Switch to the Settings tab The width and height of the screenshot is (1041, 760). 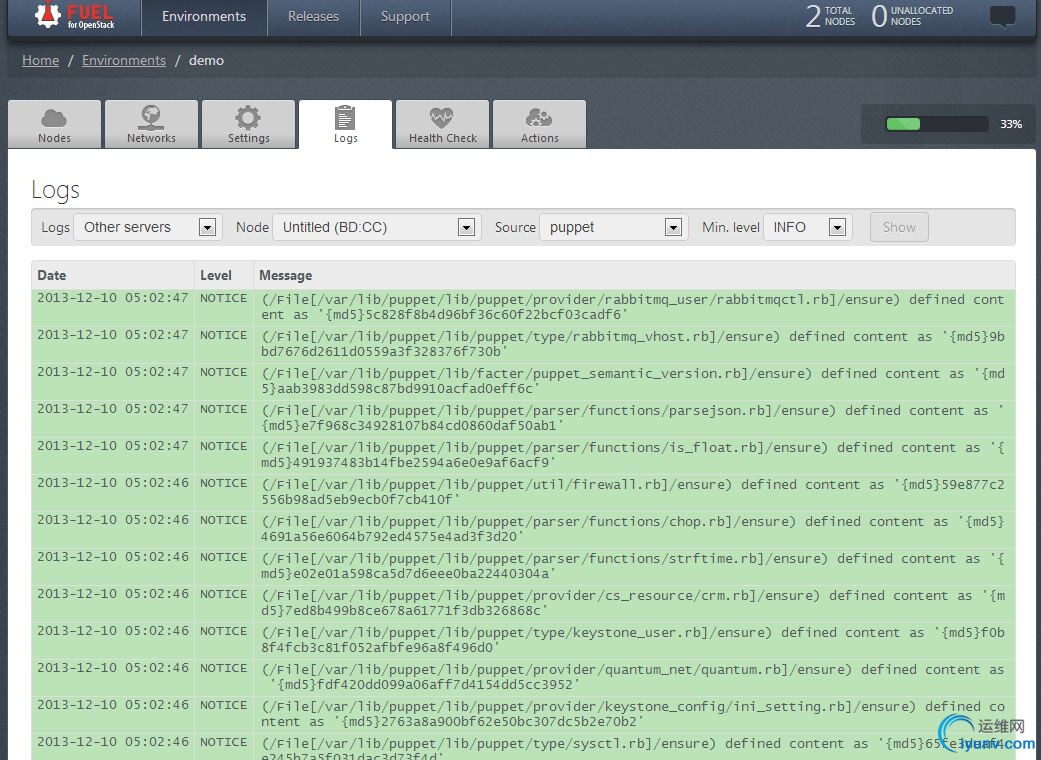point(248,124)
